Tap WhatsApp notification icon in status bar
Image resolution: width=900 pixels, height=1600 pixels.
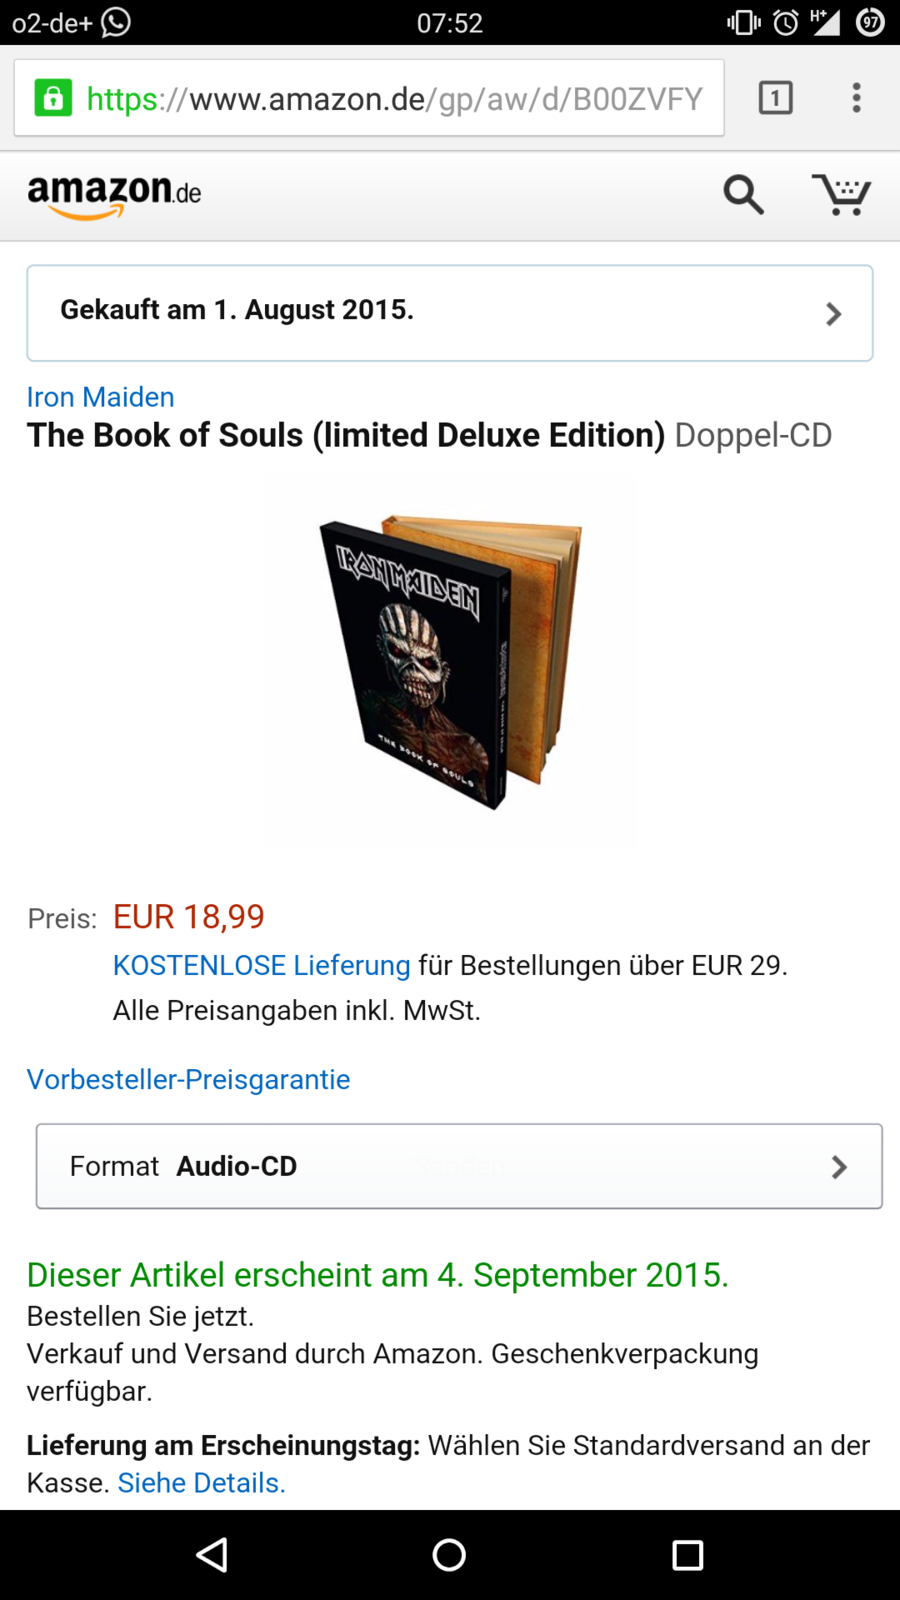point(116,21)
